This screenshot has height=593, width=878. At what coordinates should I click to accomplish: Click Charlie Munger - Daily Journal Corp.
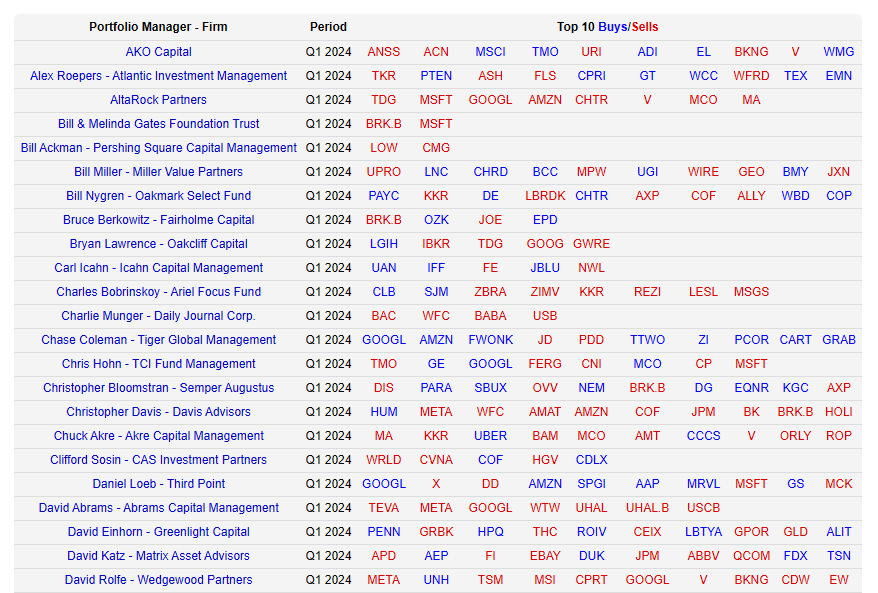[158, 316]
